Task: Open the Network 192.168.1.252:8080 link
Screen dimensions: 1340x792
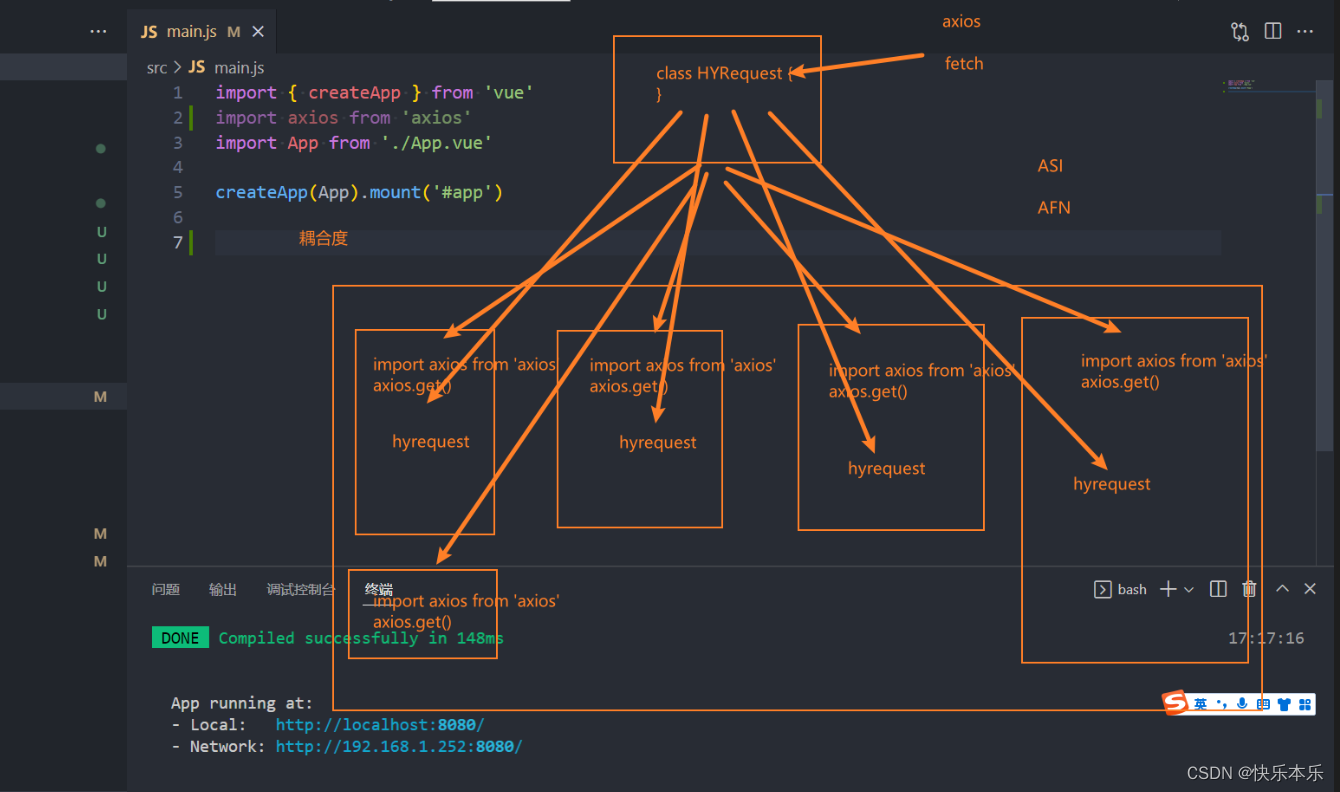Action: pyautogui.click(x=398, y=746)
